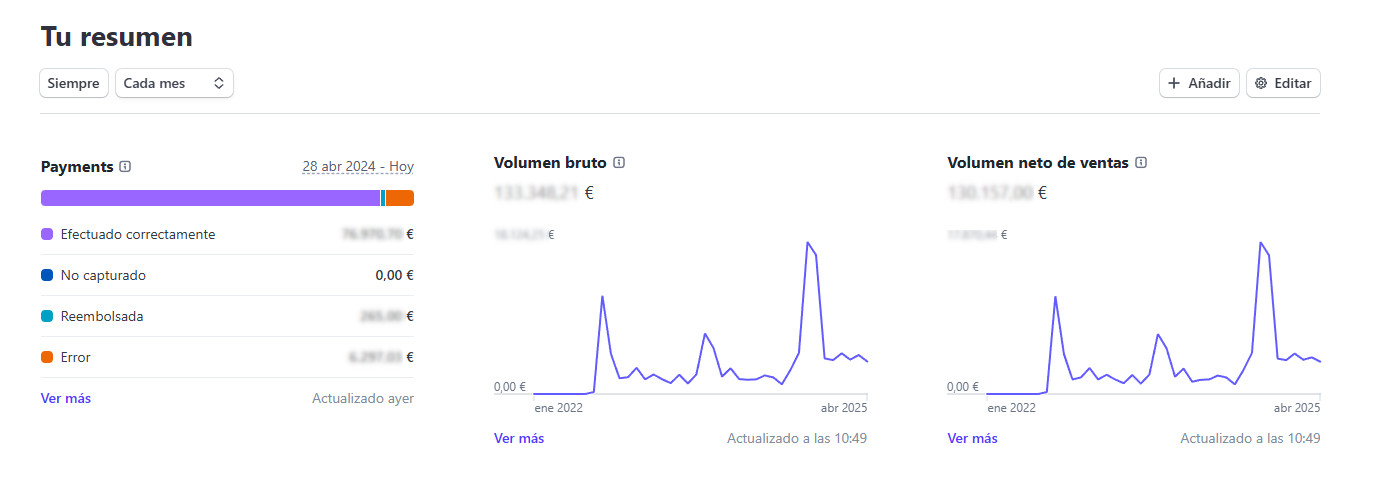
Task: Click the info icon next to Payments
Action: click(125, 167)
